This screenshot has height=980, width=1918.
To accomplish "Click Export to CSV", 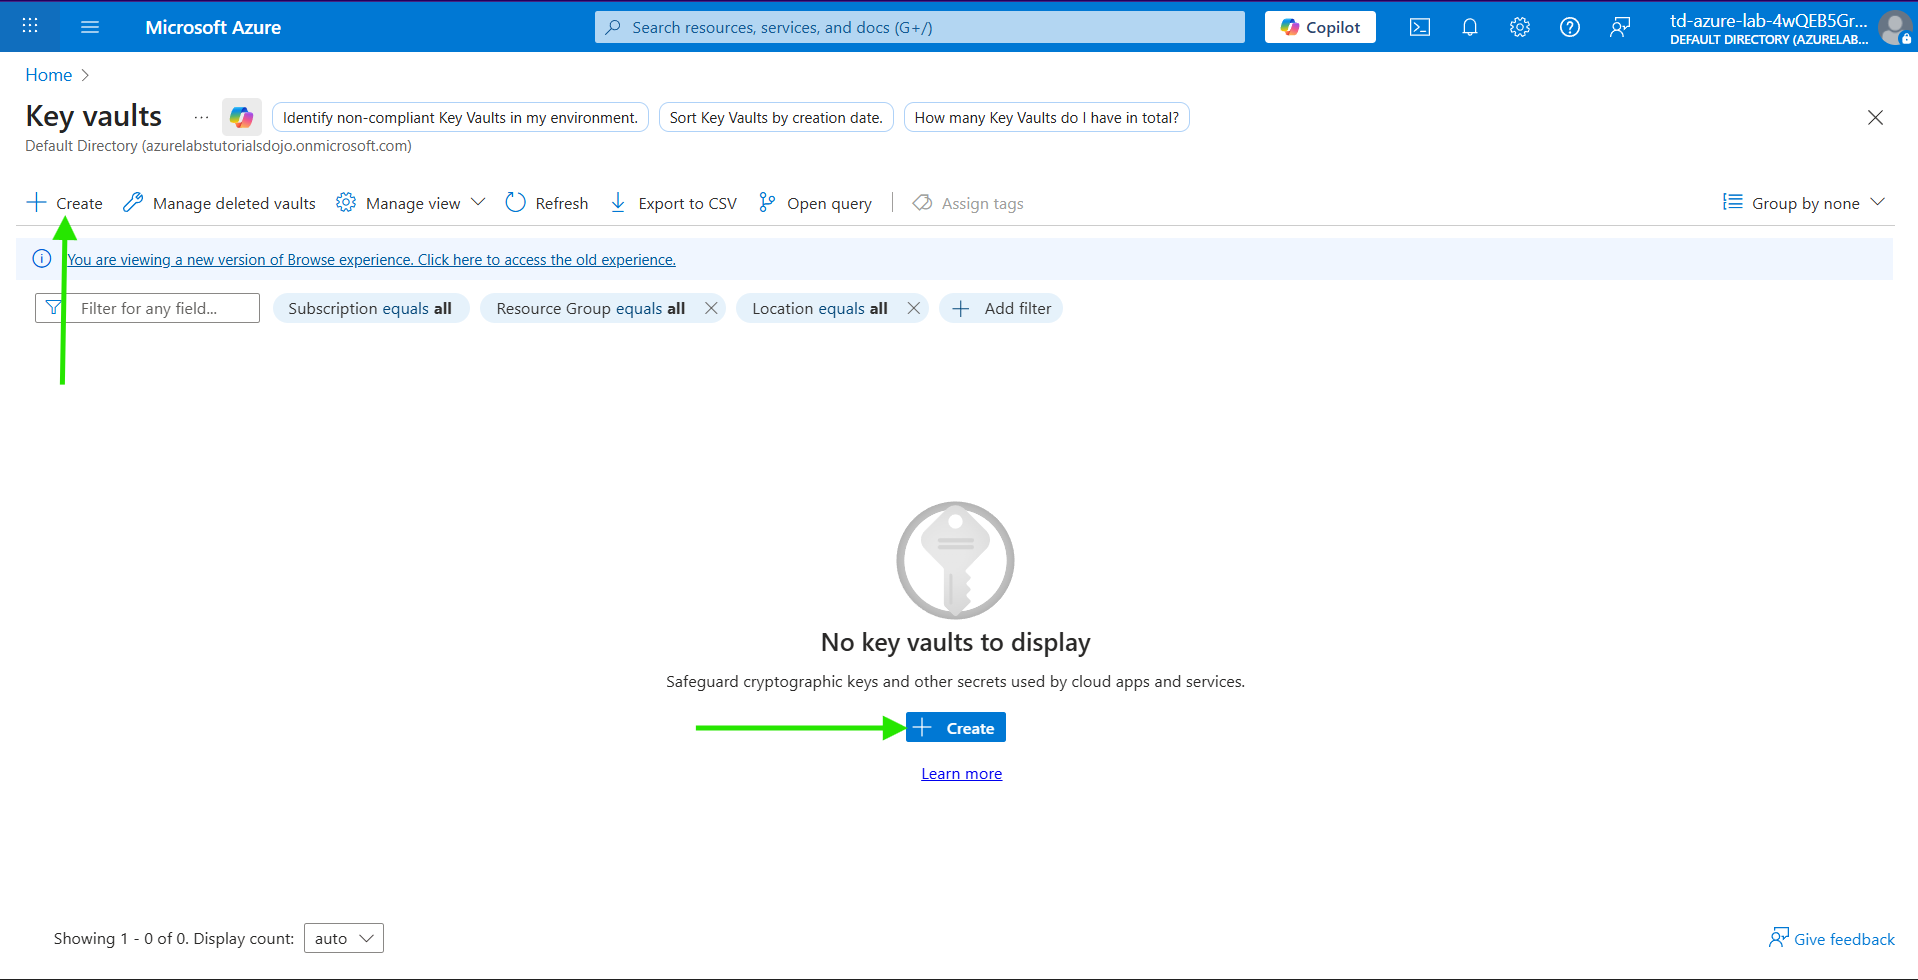I will pos(673,203).
